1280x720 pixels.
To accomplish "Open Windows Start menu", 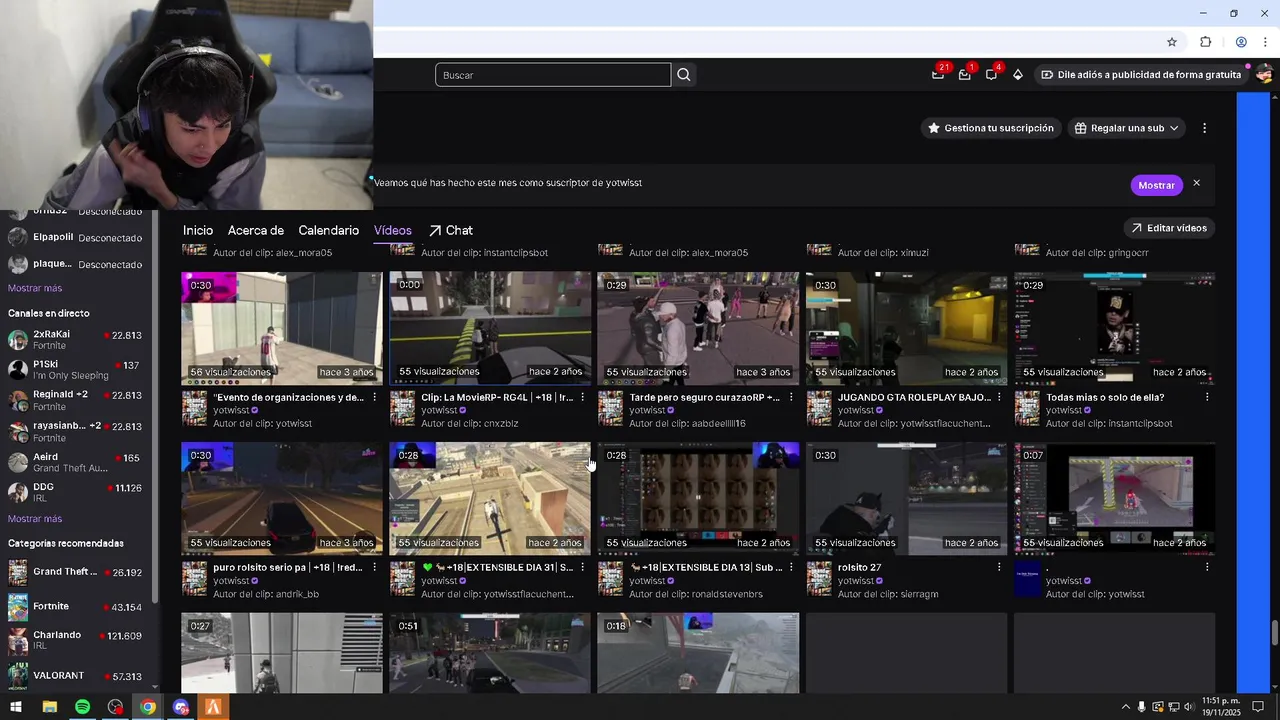I will point(16,707).
